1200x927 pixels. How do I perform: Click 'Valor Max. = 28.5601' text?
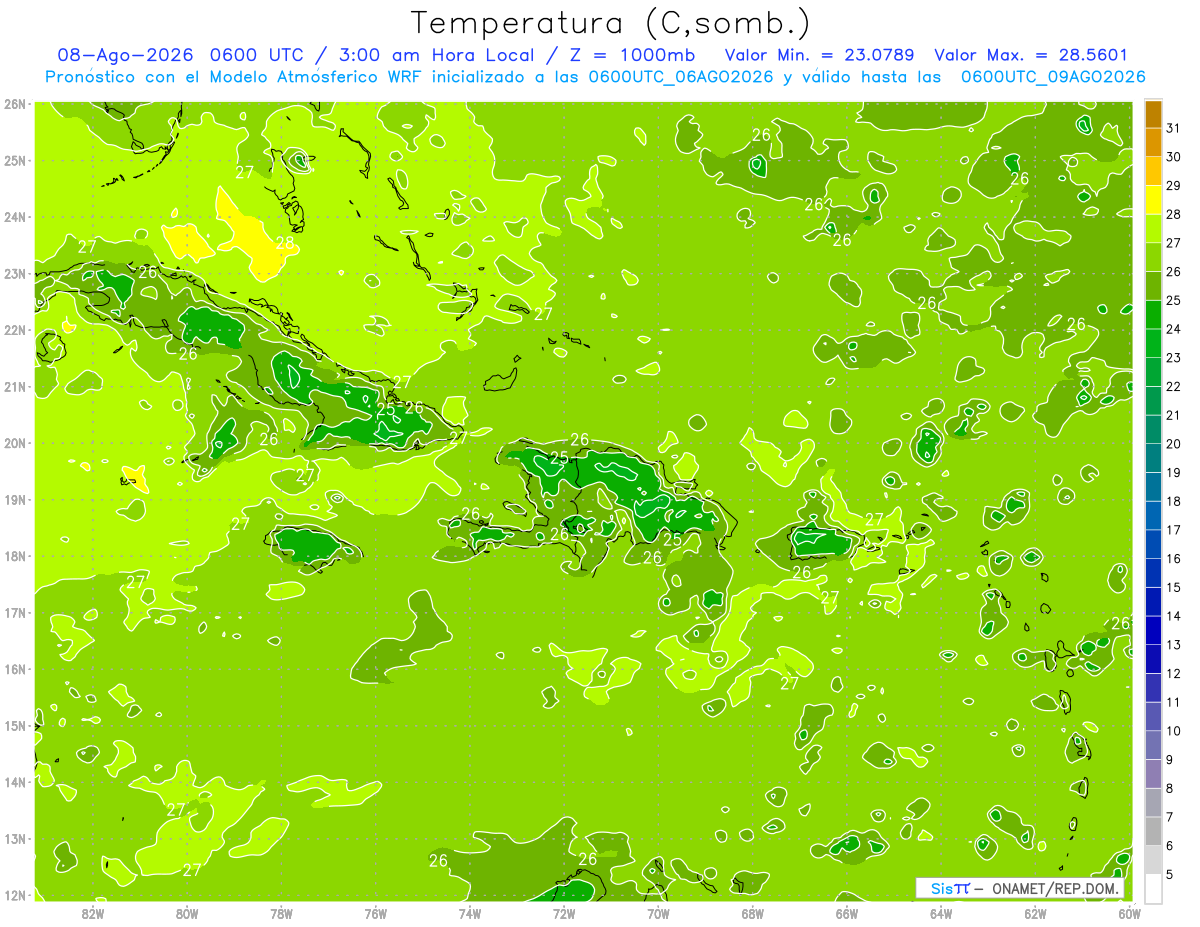[x=1031, y=56]
